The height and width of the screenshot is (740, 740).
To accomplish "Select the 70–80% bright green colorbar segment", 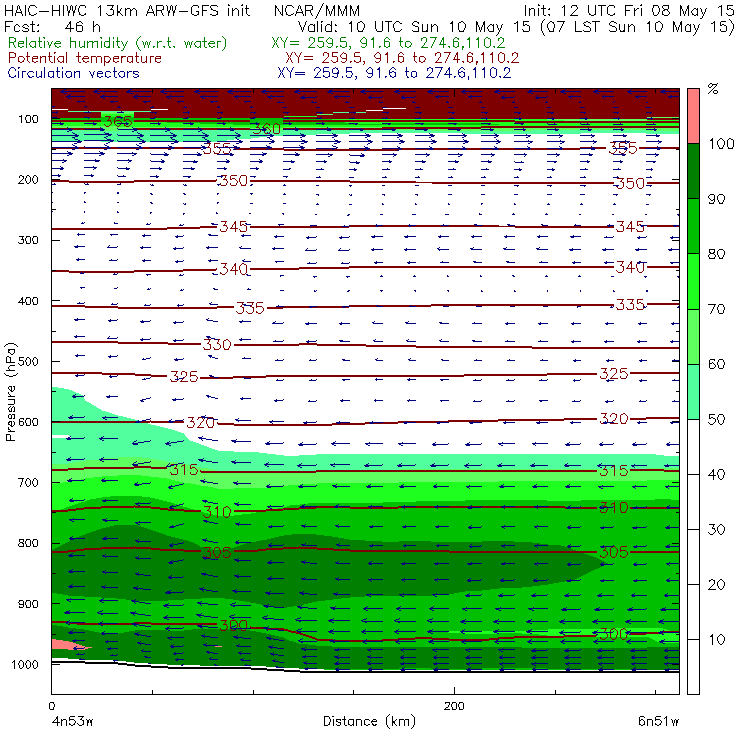I will pyautogui.click(x=693, y=281).
